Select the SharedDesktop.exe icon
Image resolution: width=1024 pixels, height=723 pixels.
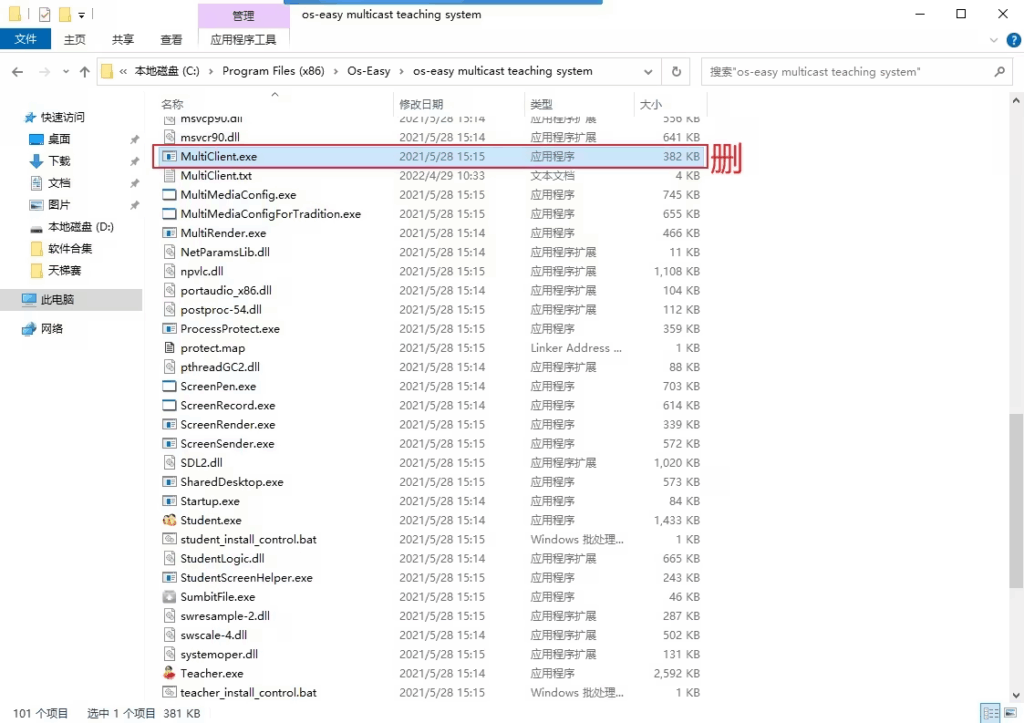click(x=170, y=482)
